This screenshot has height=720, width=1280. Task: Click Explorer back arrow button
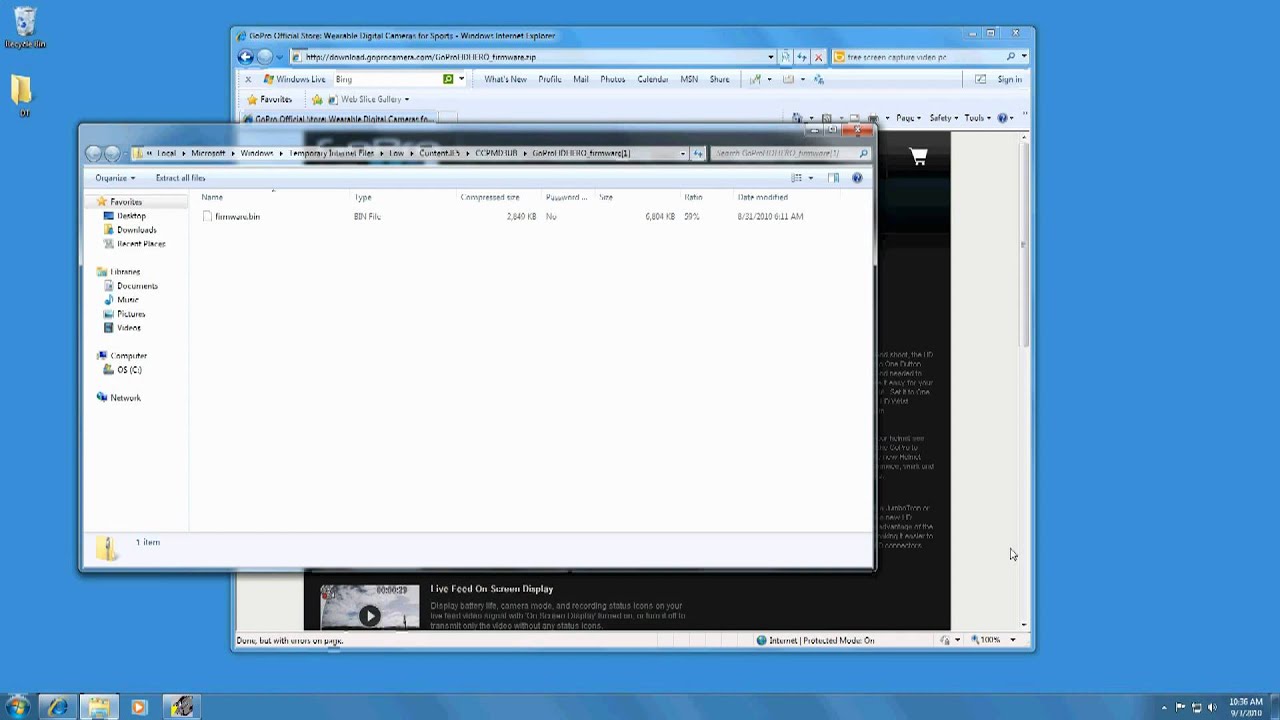click(93, 153)
